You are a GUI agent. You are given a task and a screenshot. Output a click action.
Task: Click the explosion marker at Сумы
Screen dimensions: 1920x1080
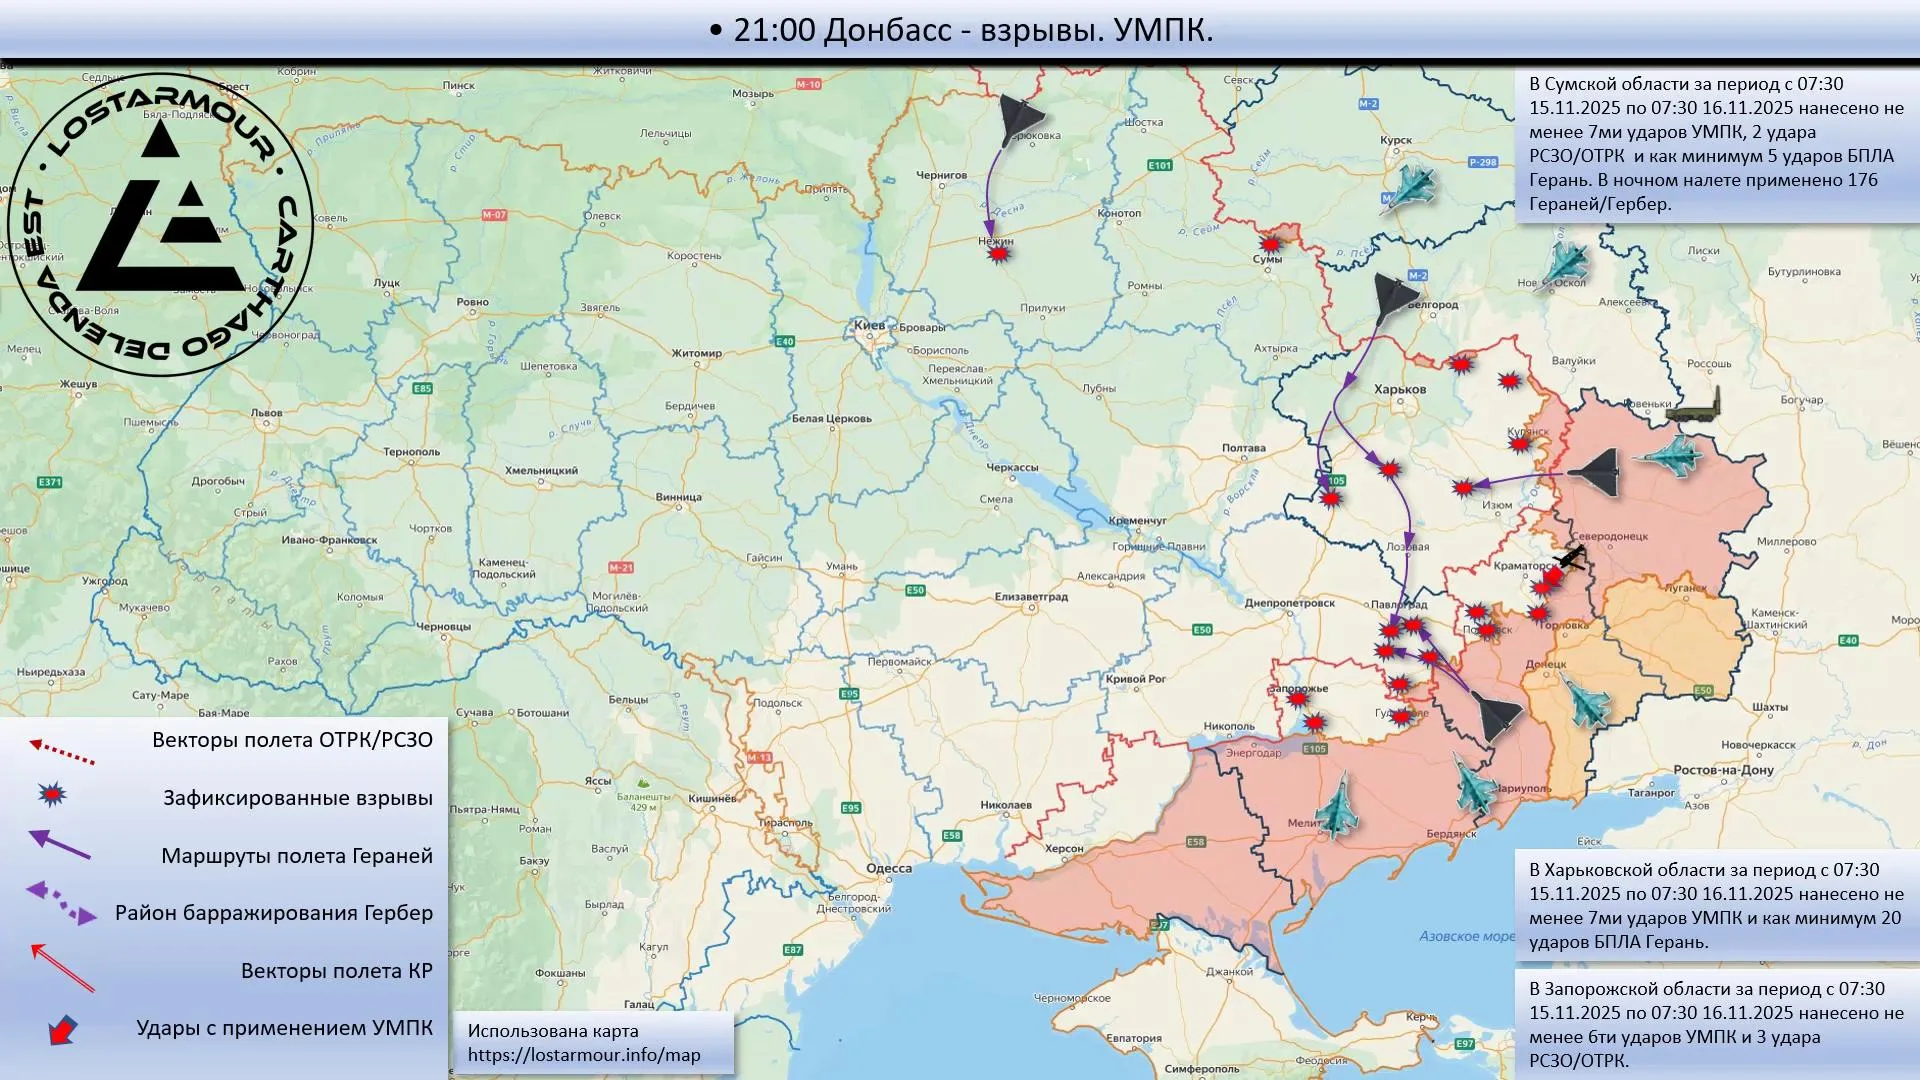click(x=1270, y=244)
